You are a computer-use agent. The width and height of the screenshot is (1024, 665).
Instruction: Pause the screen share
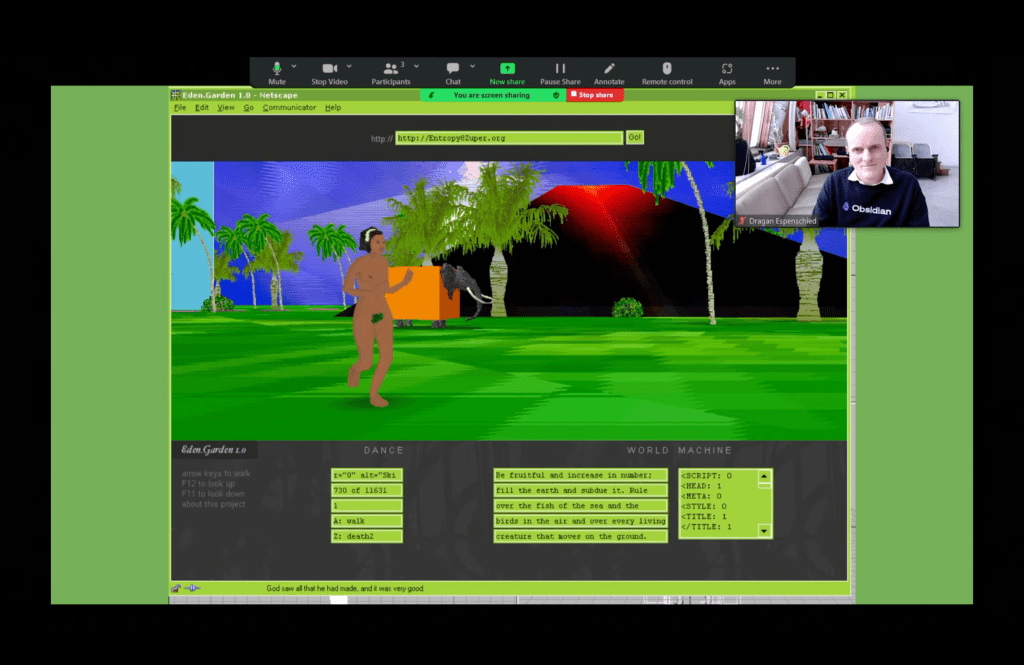point(560,69)
